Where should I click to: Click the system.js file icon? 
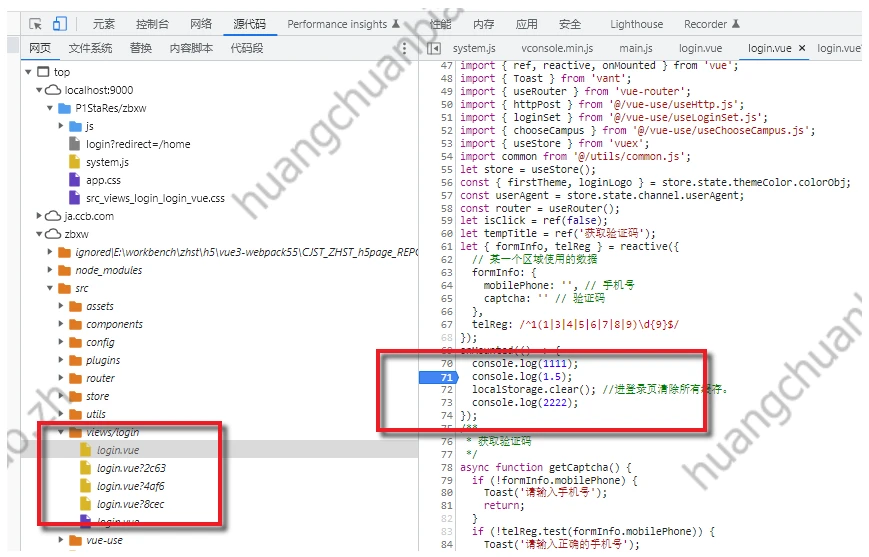(74, 162)
